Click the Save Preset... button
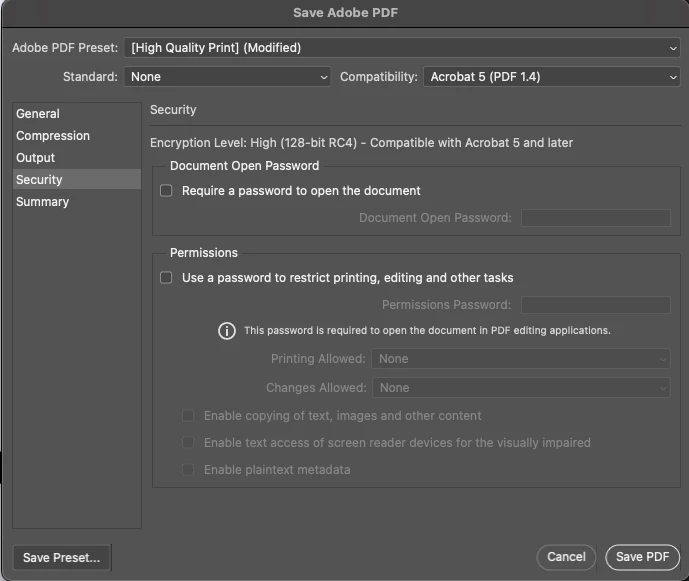689x581 pixels. (62, 557)
